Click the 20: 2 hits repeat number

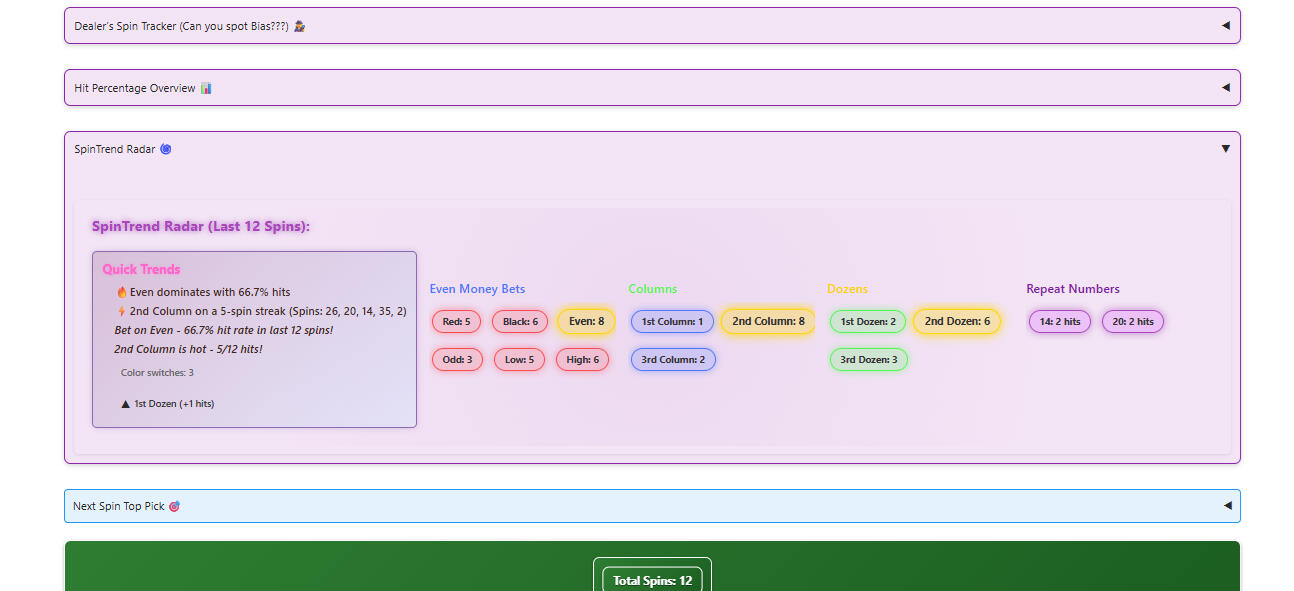tap(1133, 322)
